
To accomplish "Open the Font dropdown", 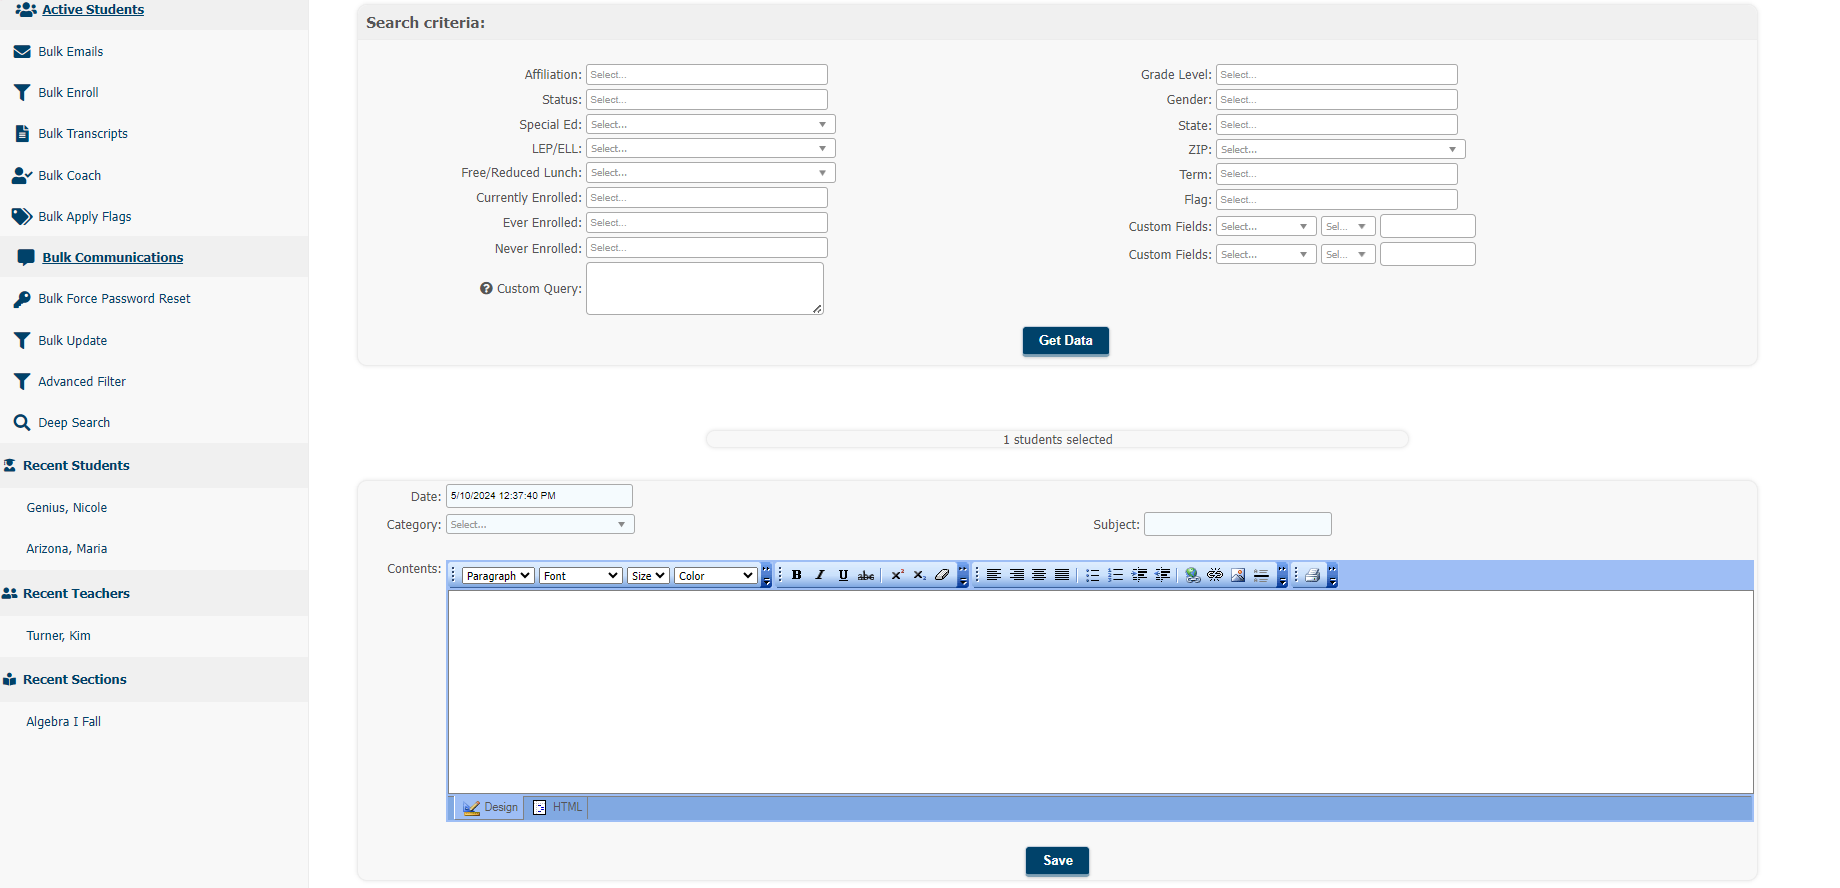I will click(581, 576).
